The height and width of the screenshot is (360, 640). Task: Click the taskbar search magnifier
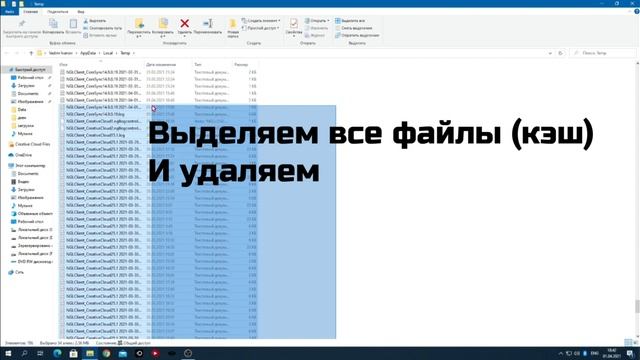(24, 353)
